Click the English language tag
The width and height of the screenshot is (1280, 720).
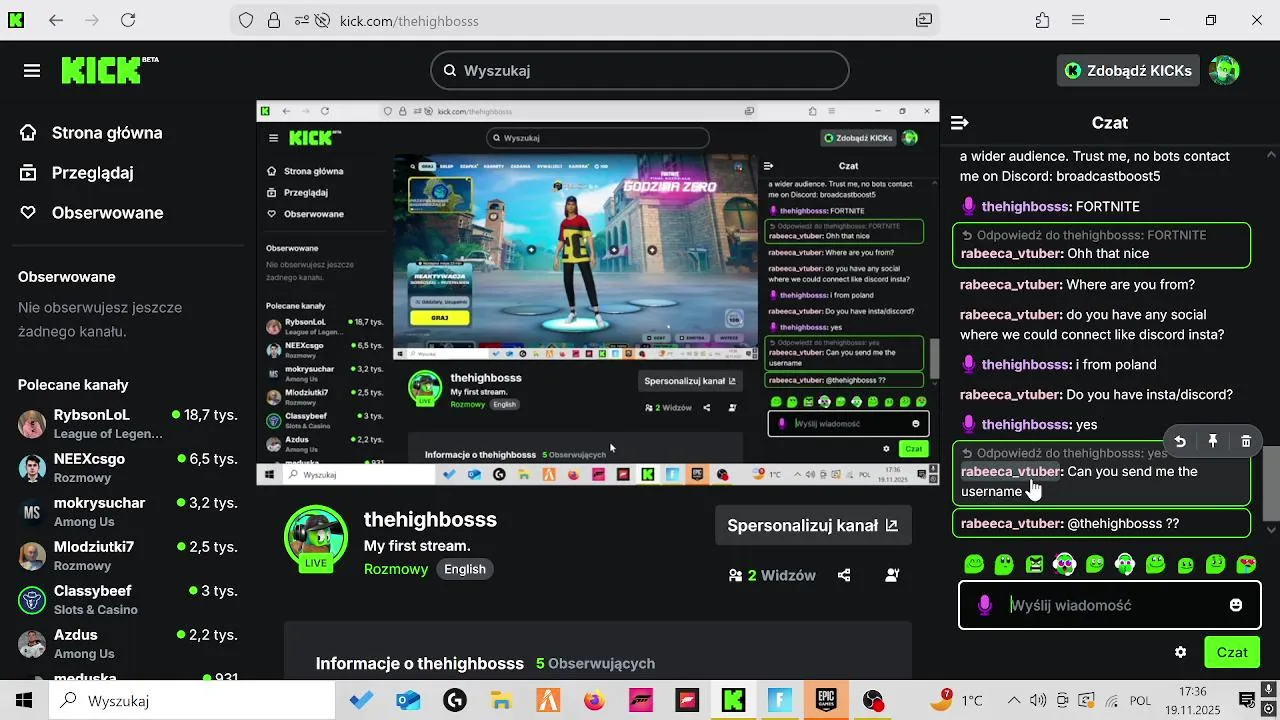pos(465,569)
